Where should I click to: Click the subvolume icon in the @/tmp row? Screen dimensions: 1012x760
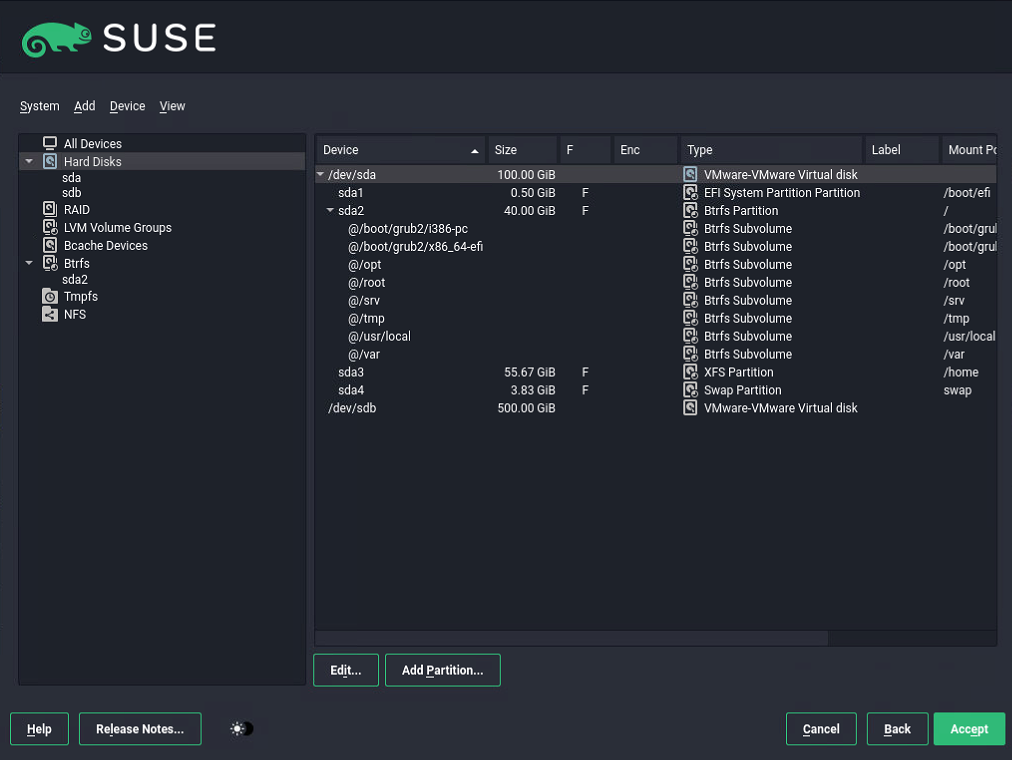click(x=690, y=318)
